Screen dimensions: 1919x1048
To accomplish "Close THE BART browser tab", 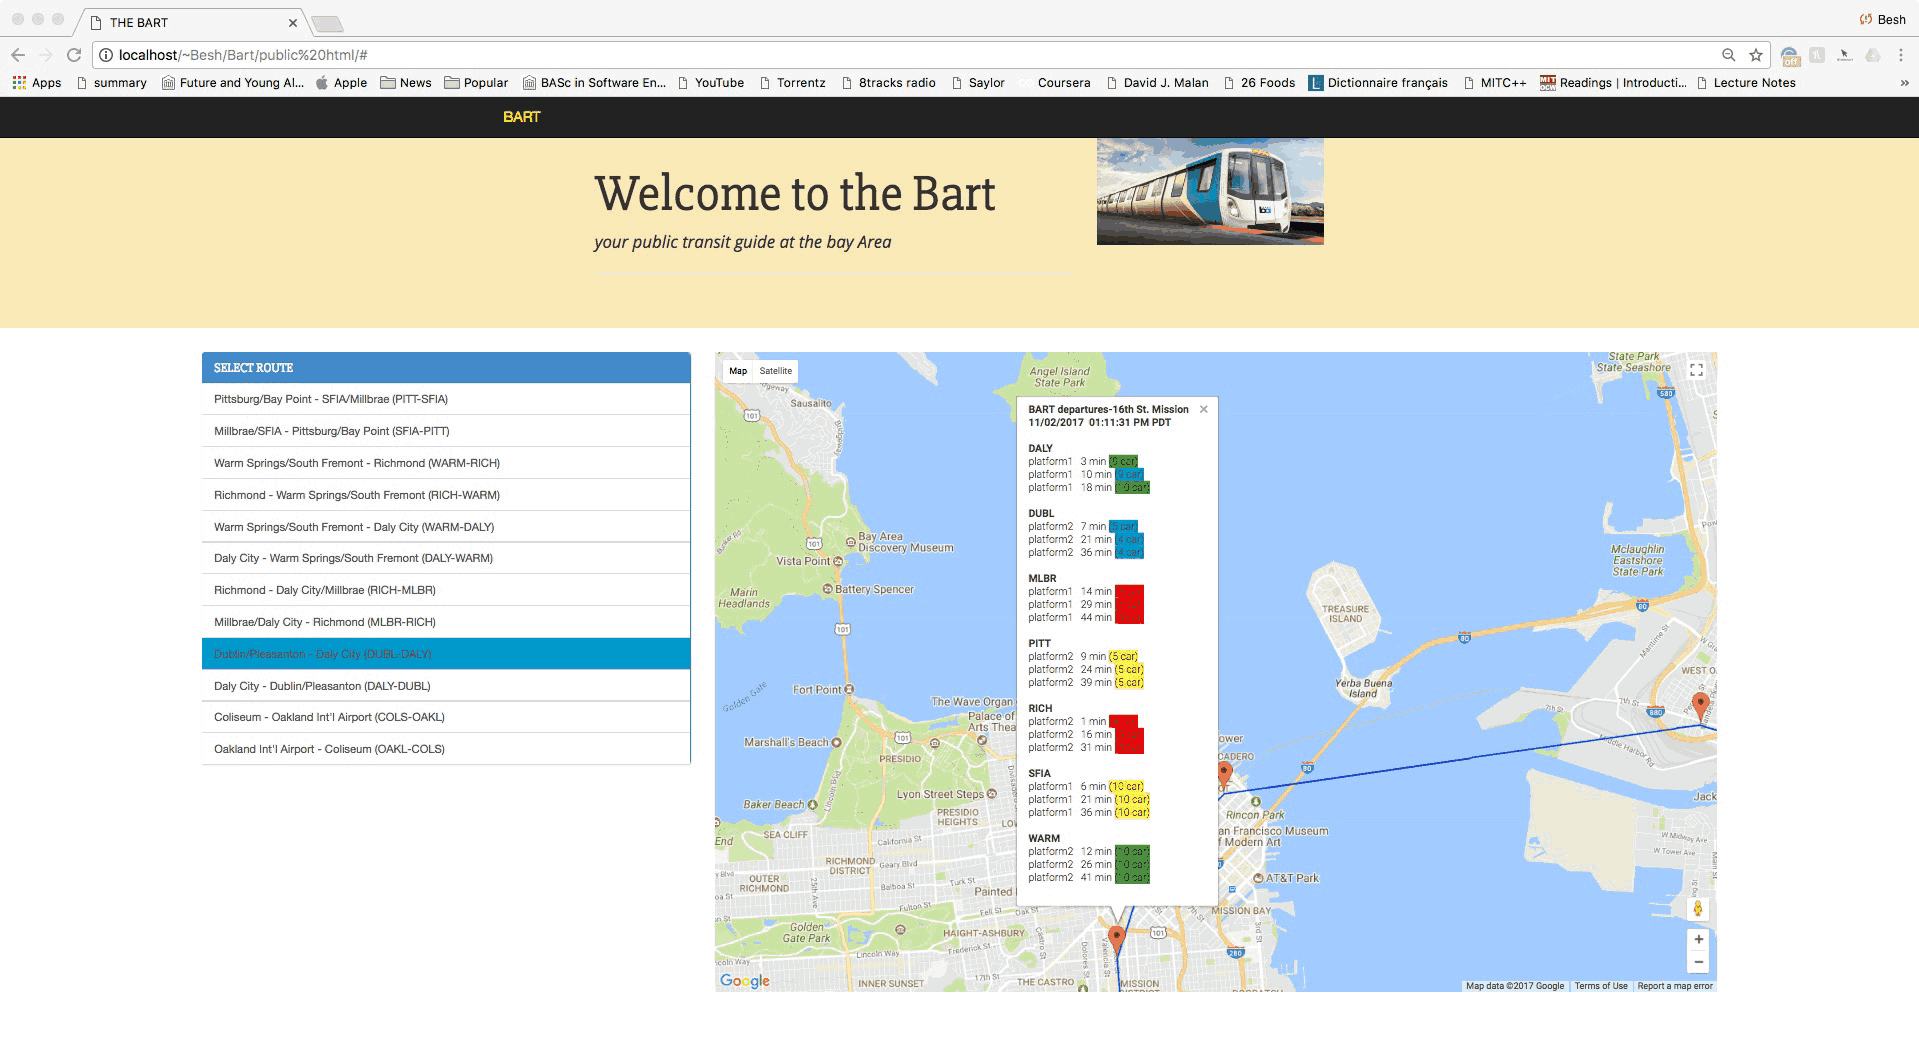I will 293,22.
